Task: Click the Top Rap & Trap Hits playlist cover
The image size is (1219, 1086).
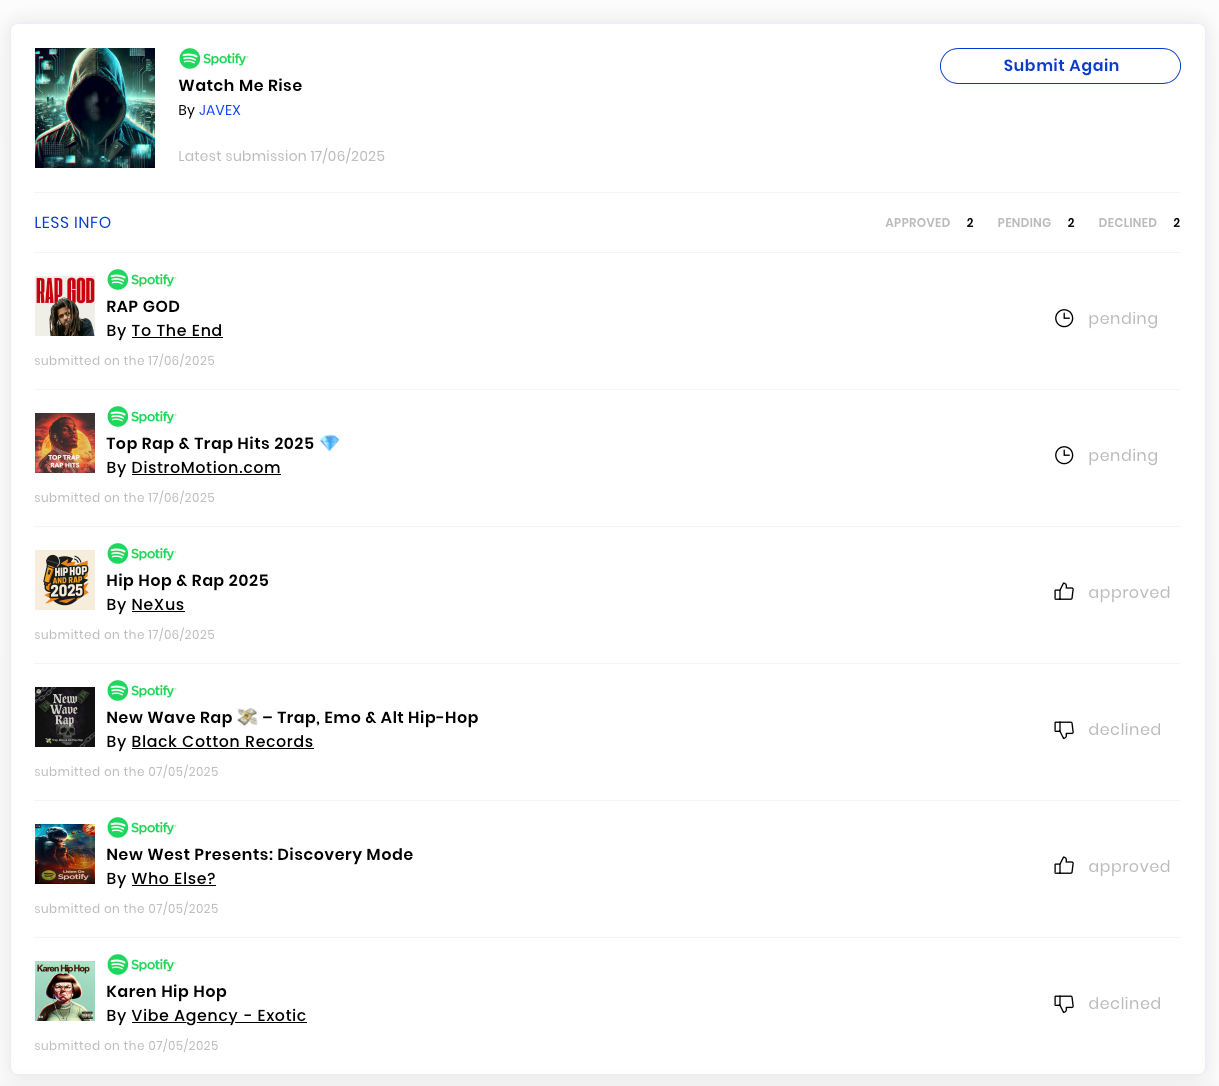Action: (65, 443)
